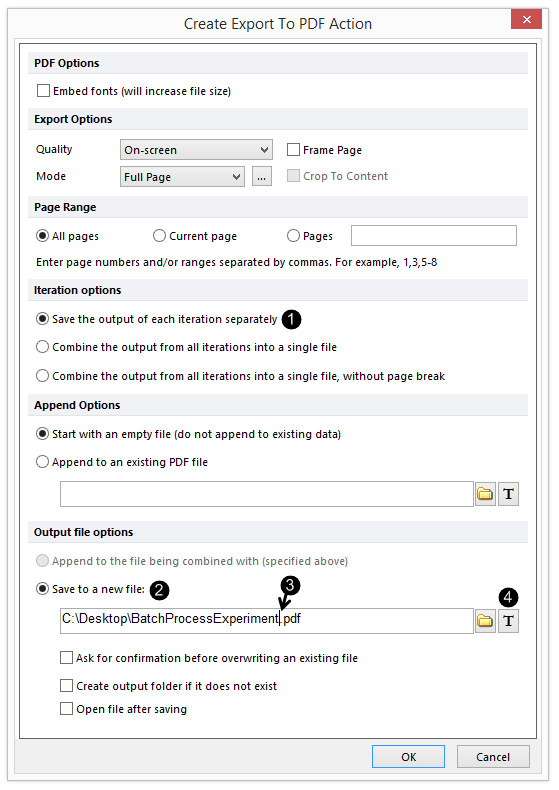Browse folder for Save to a new file

[485, 621]
